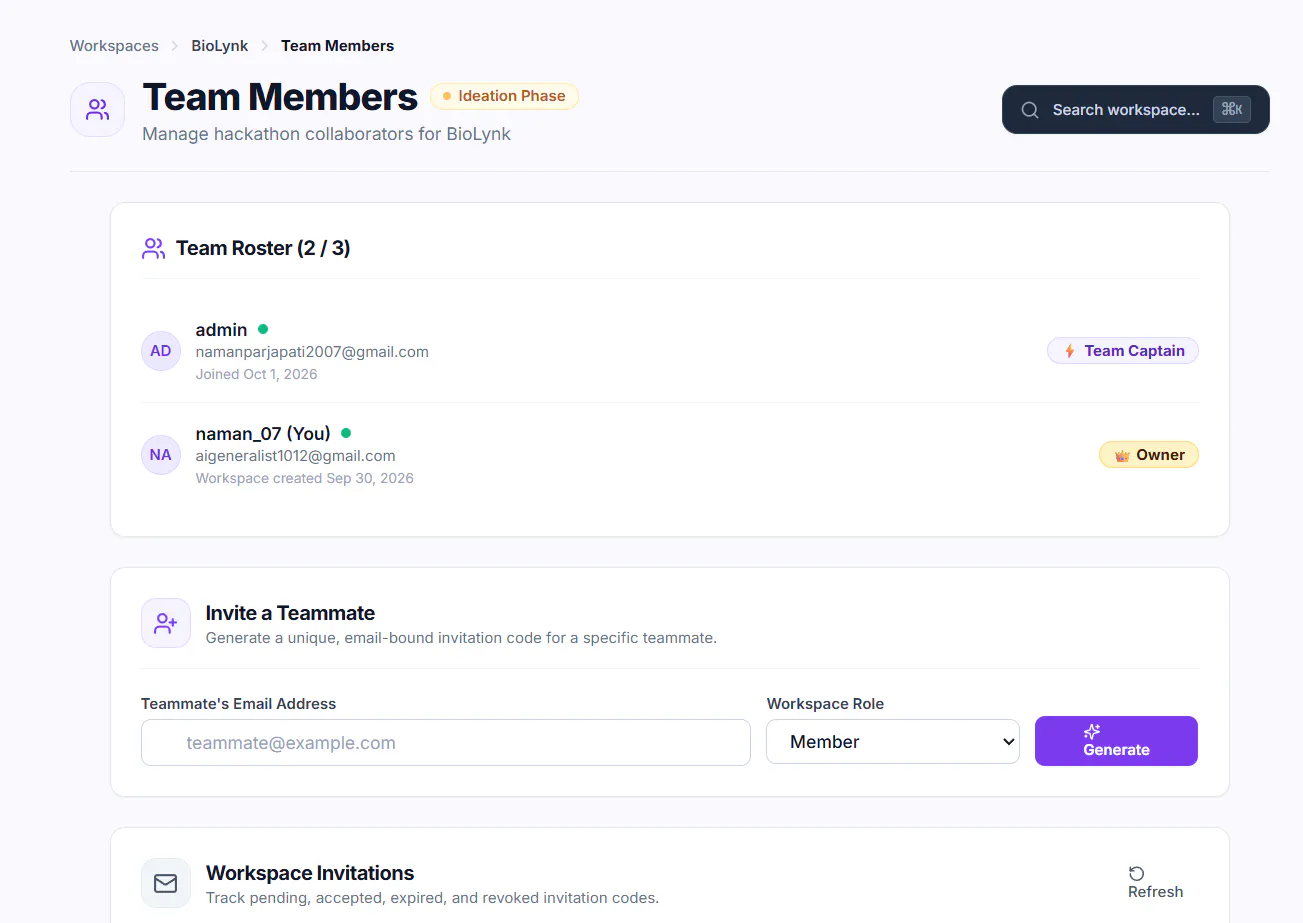The height and width of the screenshot is (923, 1303).
Task: Click the Team Captain role badge
Action: [1123, 351]
